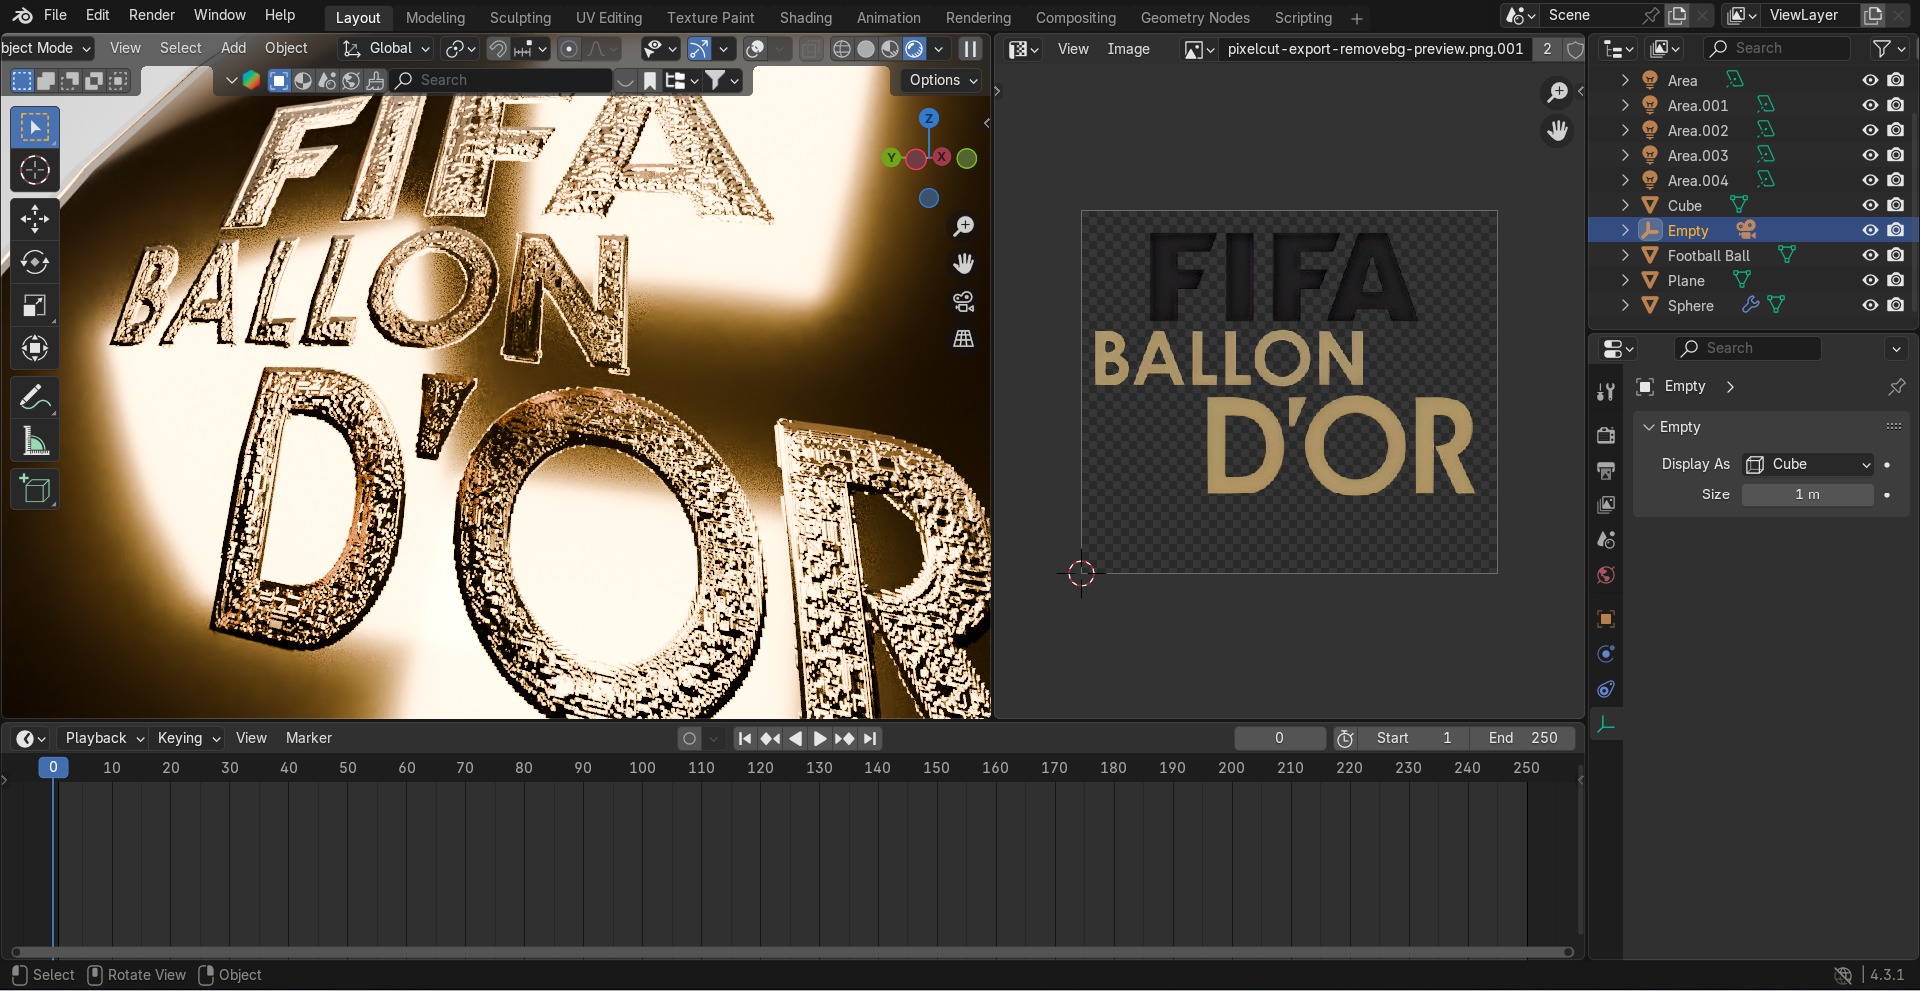Switch to the Geometry Nodes workspace tab
Image resolution: width=1920 pixels, height=991 pixels.
point(1195,18)
